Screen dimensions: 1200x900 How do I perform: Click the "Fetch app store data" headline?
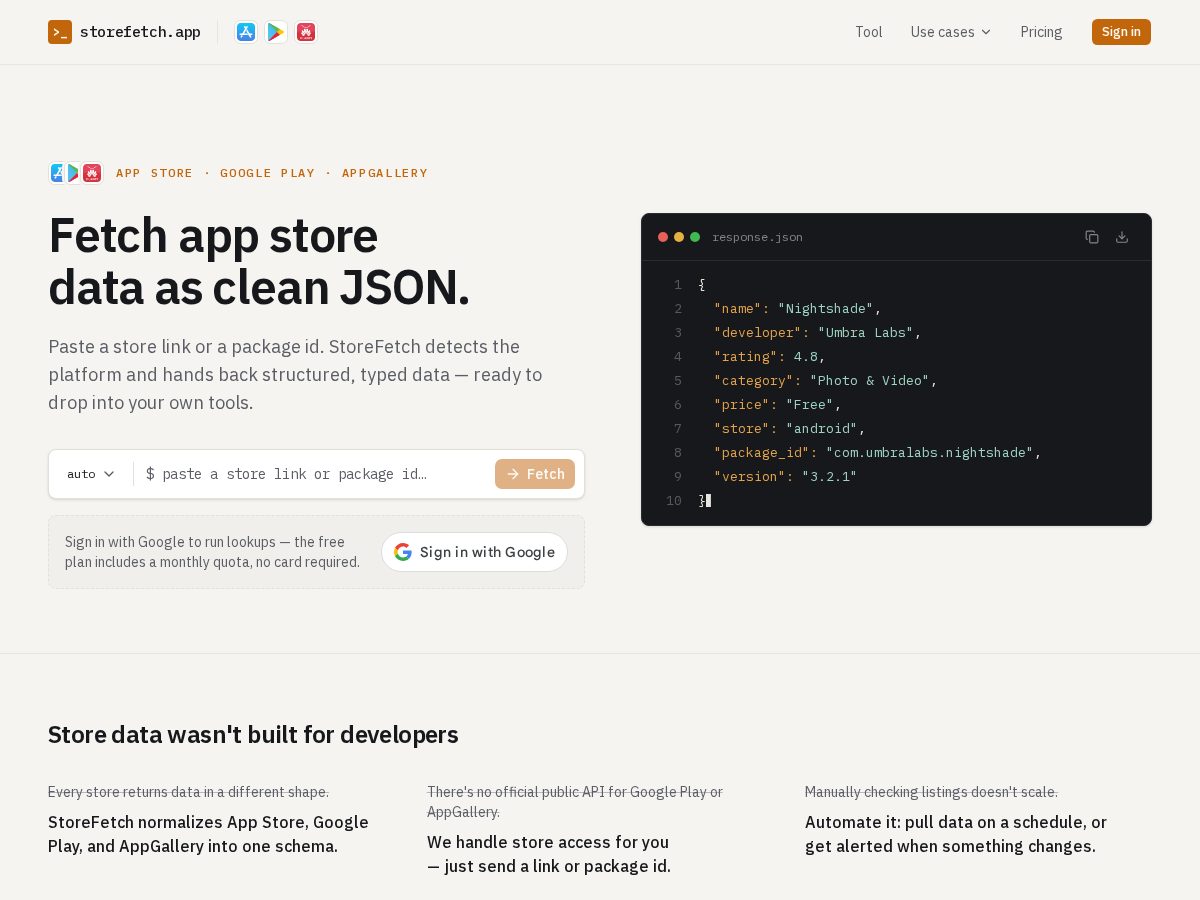tap(259, 262)
